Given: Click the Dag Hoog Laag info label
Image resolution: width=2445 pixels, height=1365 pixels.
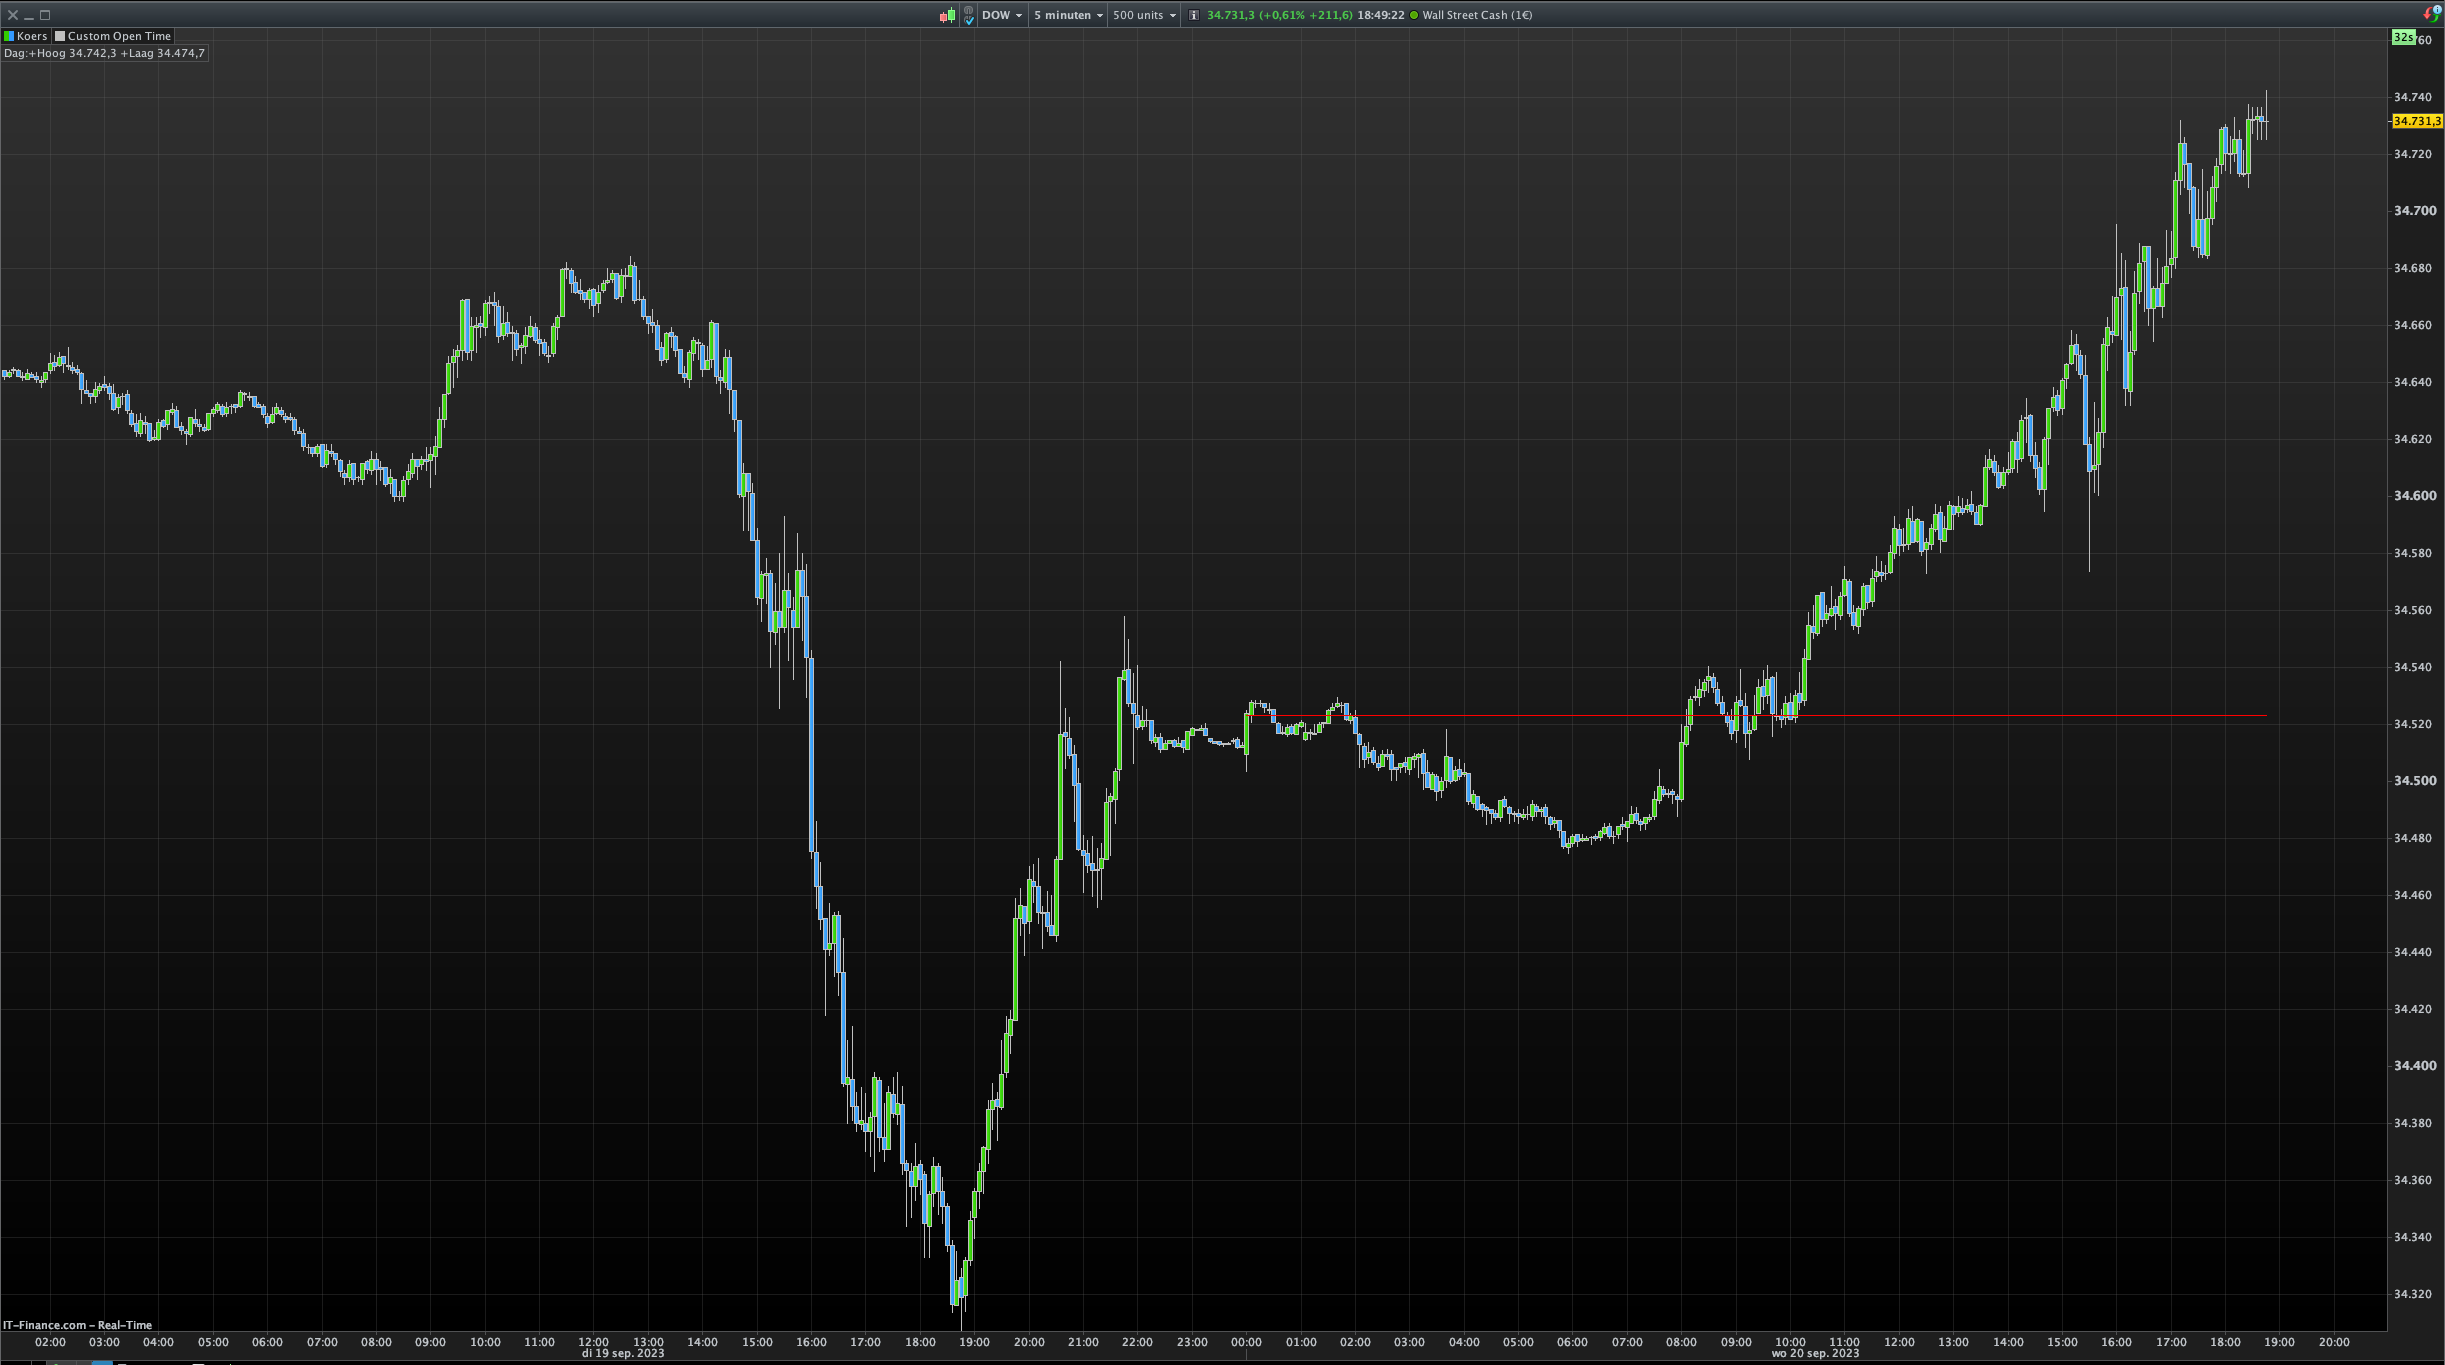Looking at the screenshot, I should [x=104, y=53].
